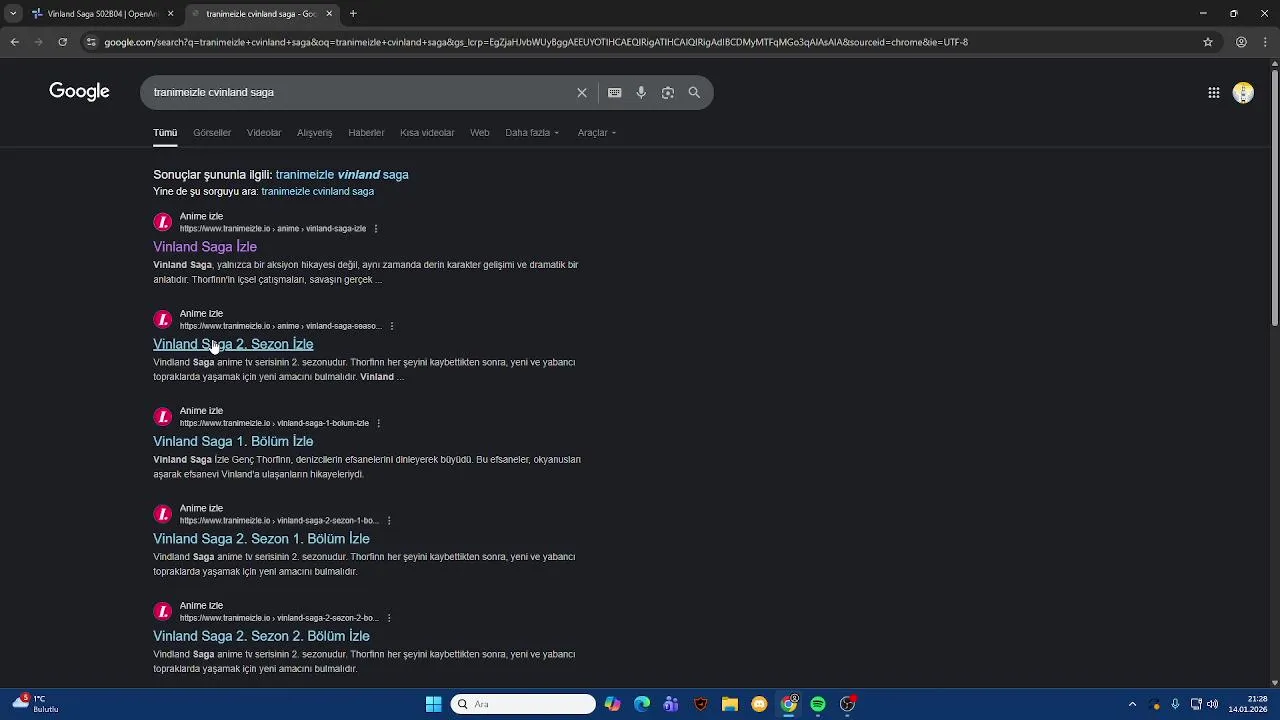Switch to the Videolar tab

point(264,133)
